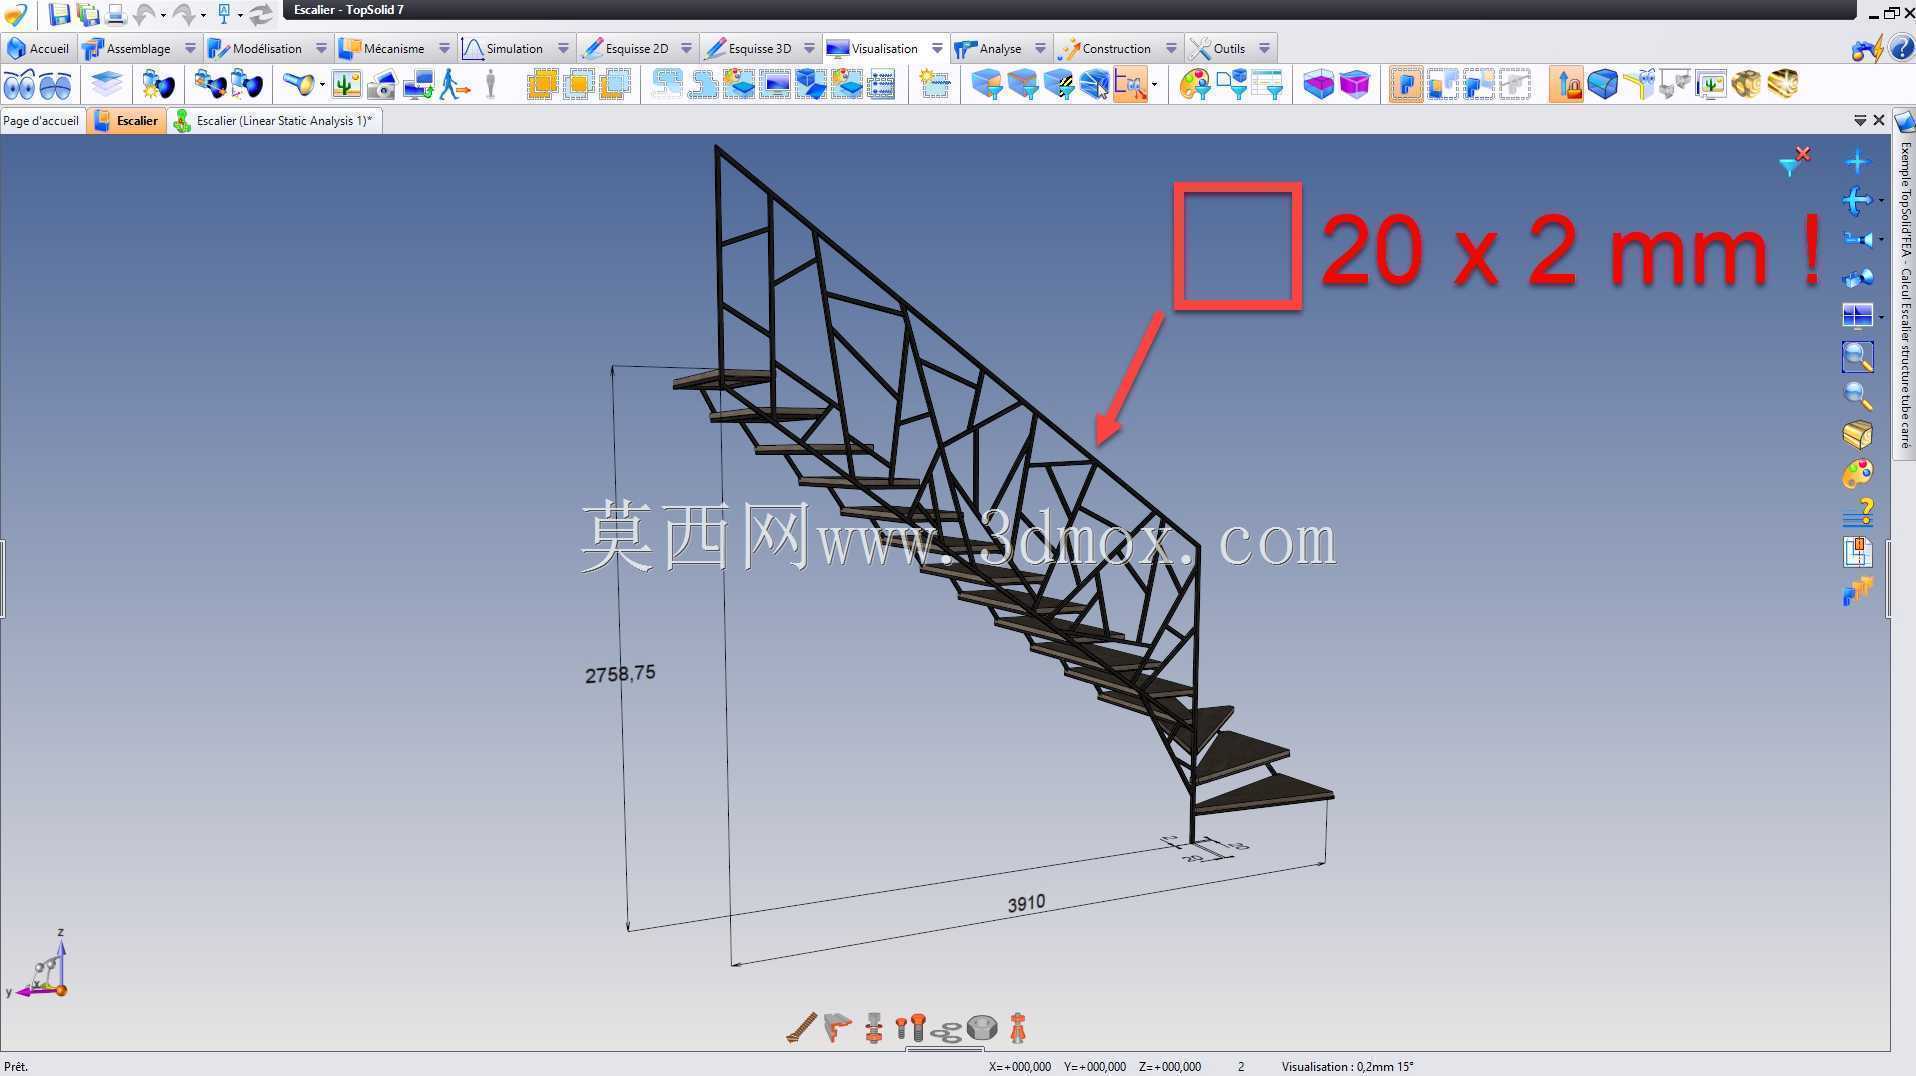The width and height of the screenshot is (1916, 1076).
Task: Click the flashlight lighting icon
Action: pos(298,85)
